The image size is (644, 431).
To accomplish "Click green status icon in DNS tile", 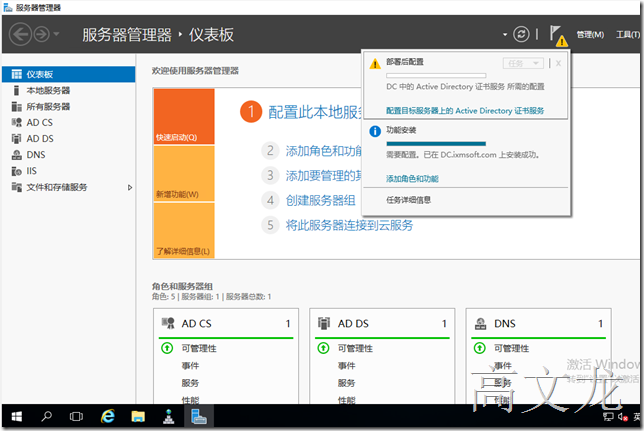I will tap(480, 348).
